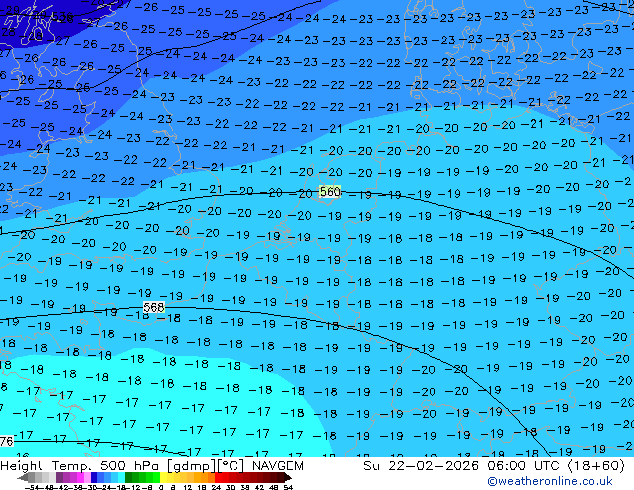Pick the dark purple legend swatch near -42
634x490 pixels.
[59, 477]
